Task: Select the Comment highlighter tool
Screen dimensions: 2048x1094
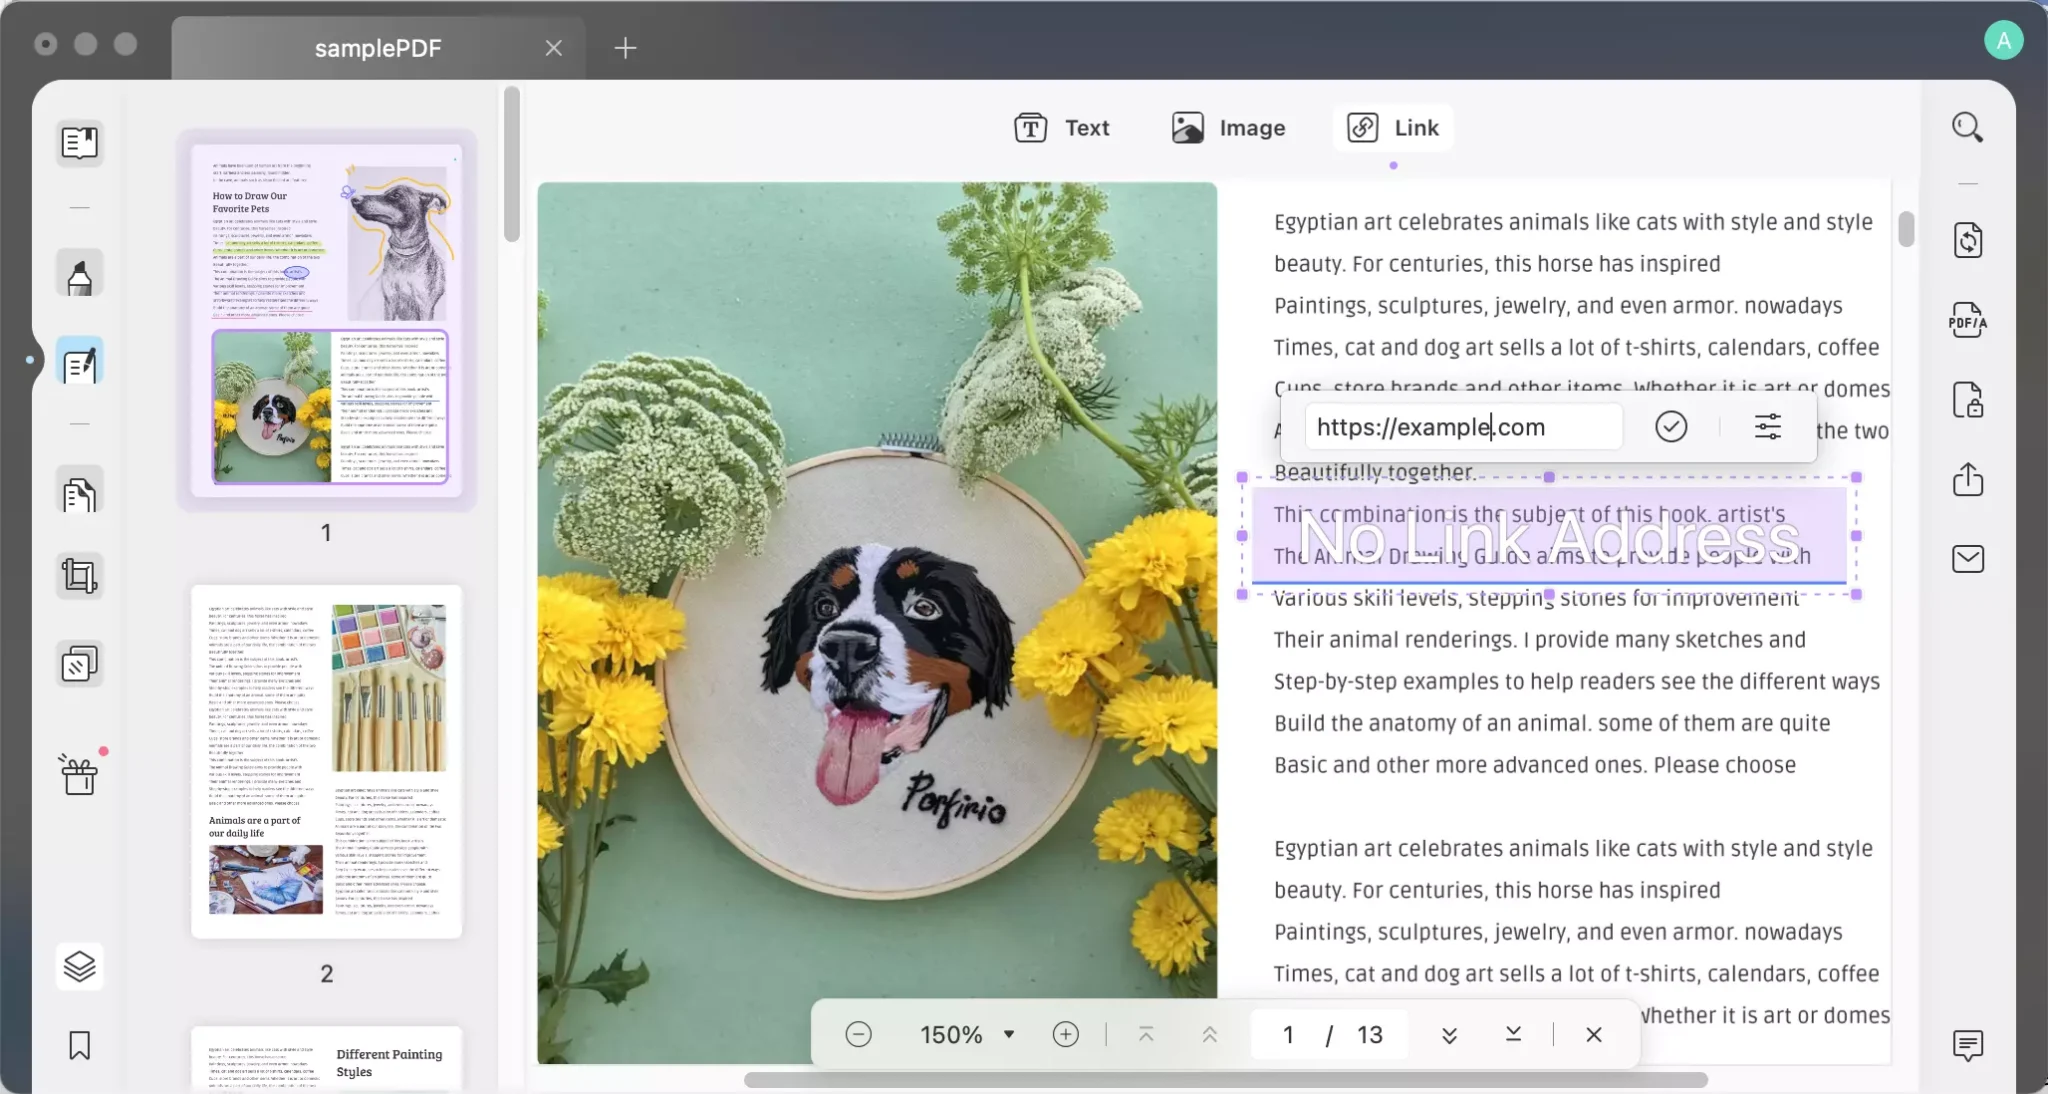Action: click(x=79, y=275)
